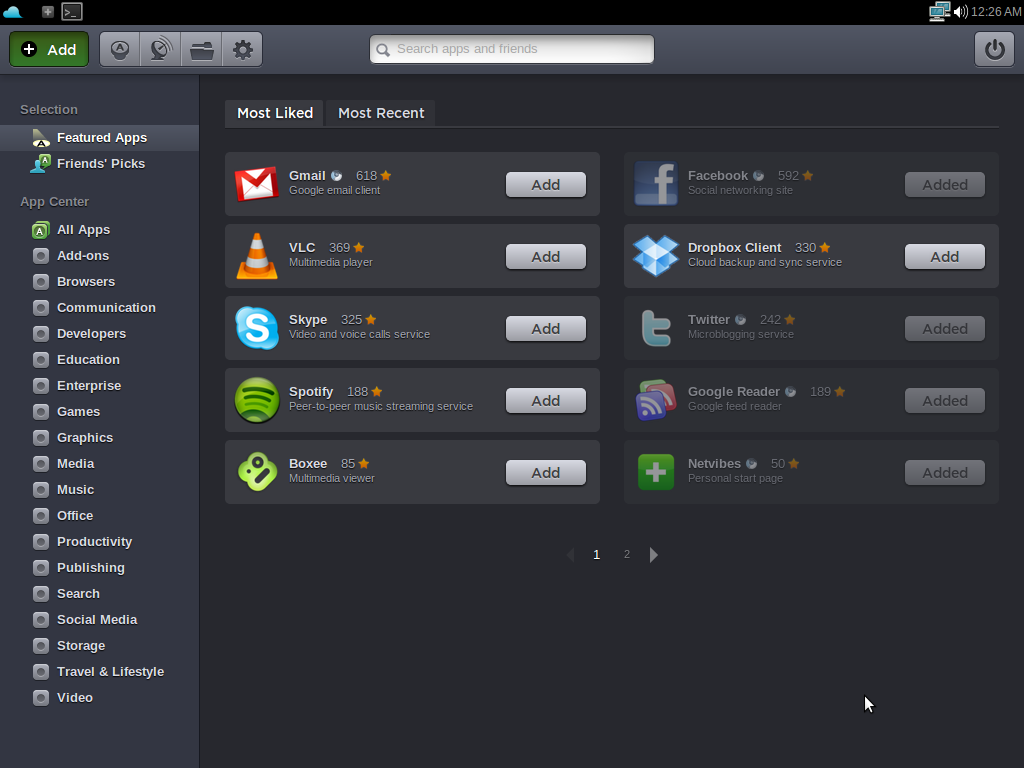
Task: Click the star beside Dropbox Client 330
Action: (825, 248)
